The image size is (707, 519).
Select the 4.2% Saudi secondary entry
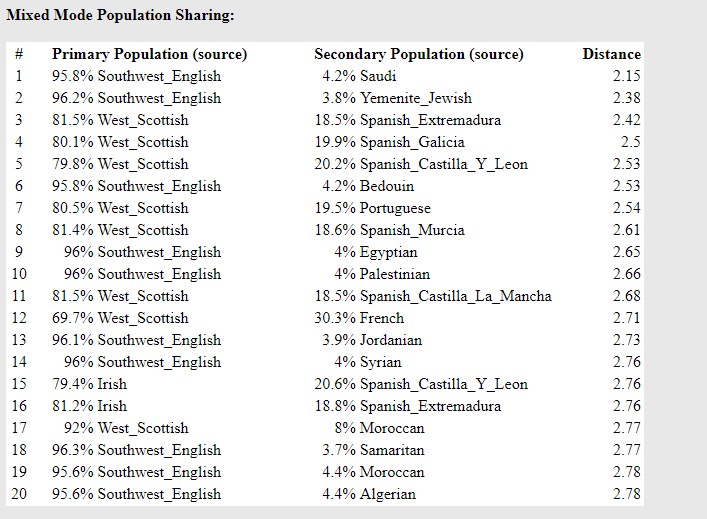(x=359, y=76)
